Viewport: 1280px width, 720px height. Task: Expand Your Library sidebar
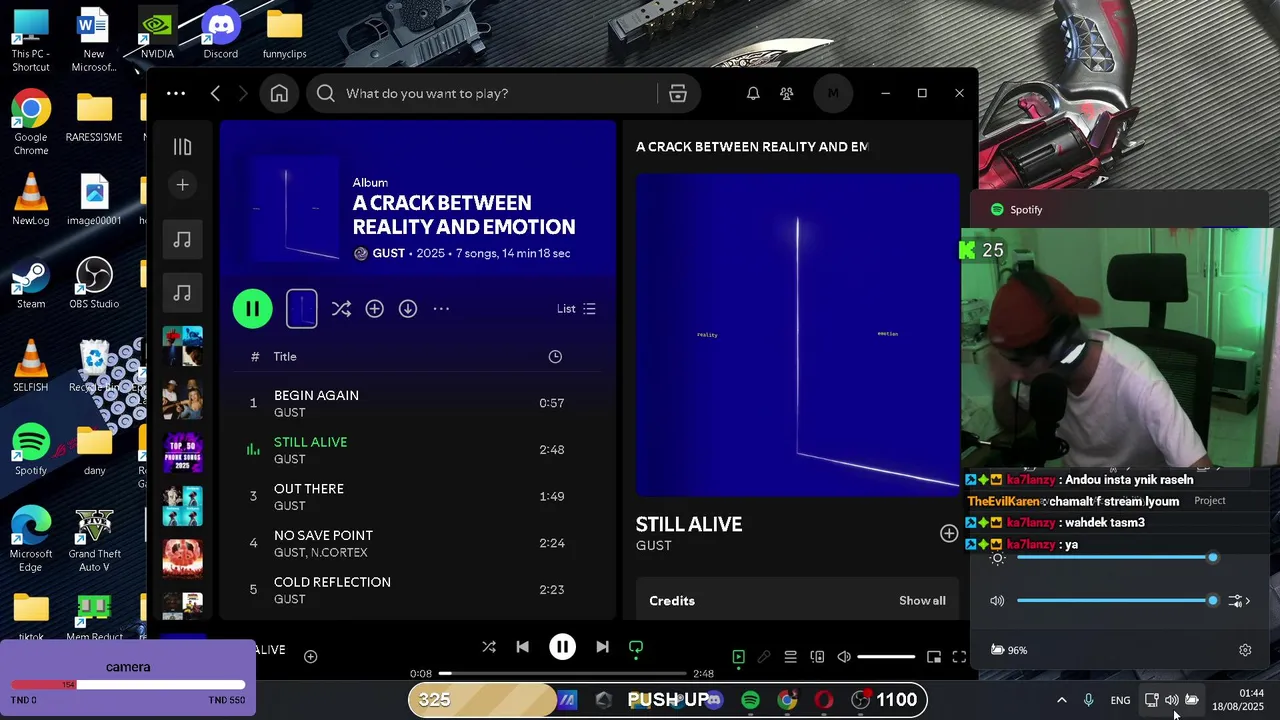pos(182,147)
